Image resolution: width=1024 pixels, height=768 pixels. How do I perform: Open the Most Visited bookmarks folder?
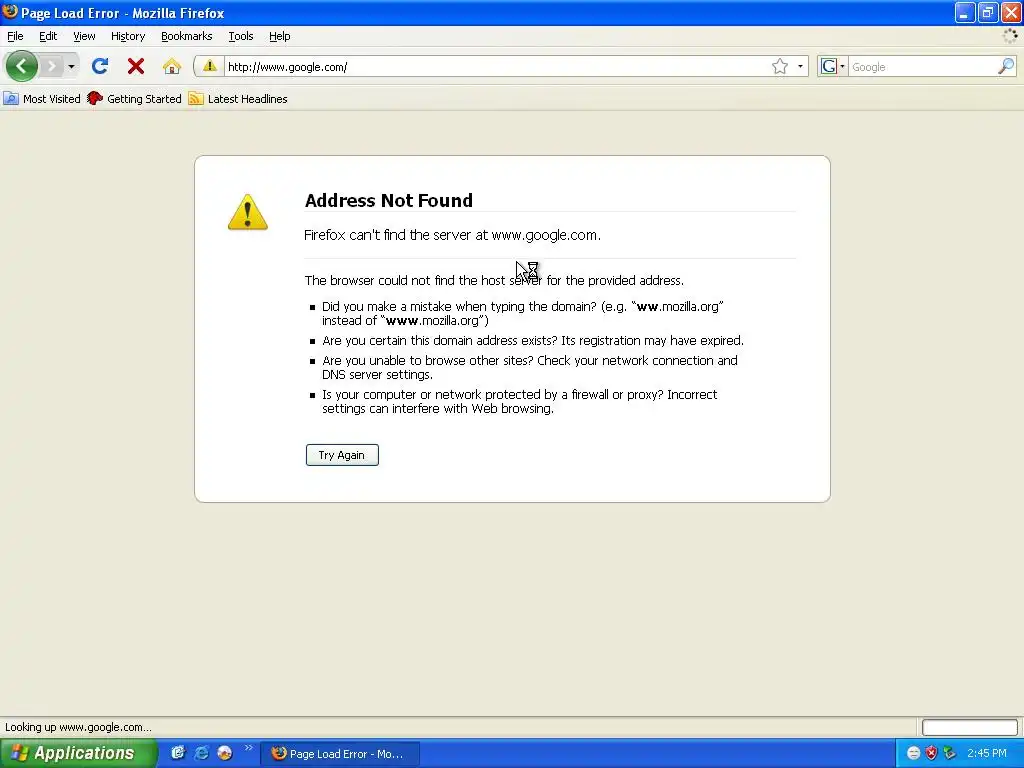[x=42, y=99]
